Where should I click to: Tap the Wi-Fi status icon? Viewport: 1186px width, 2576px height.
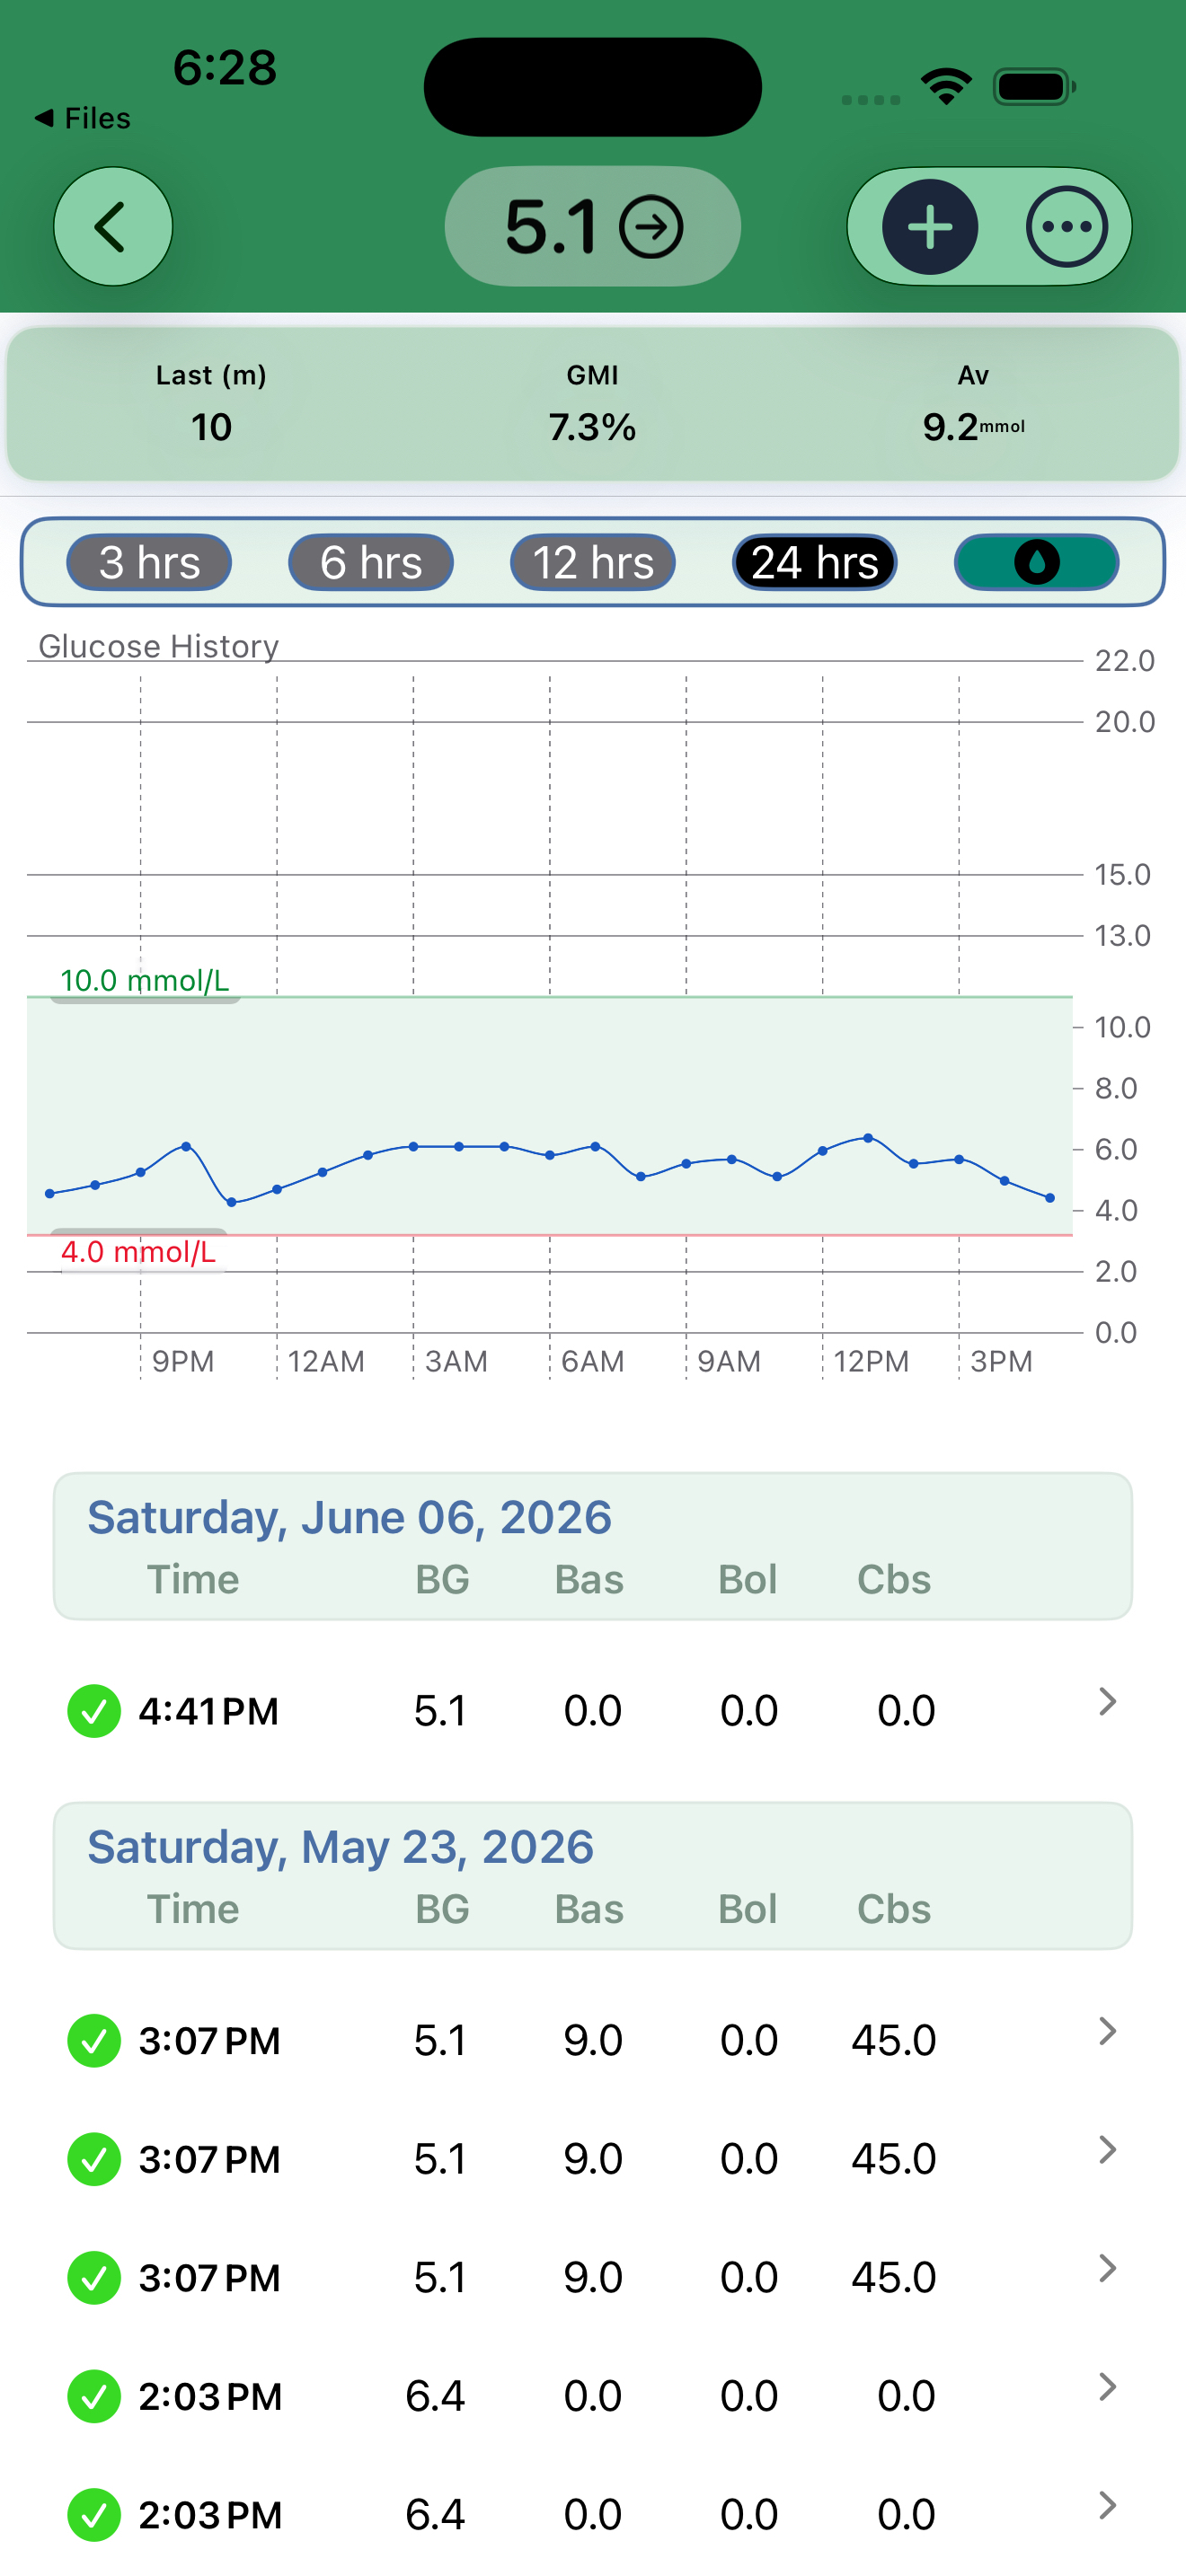[947, 87]
